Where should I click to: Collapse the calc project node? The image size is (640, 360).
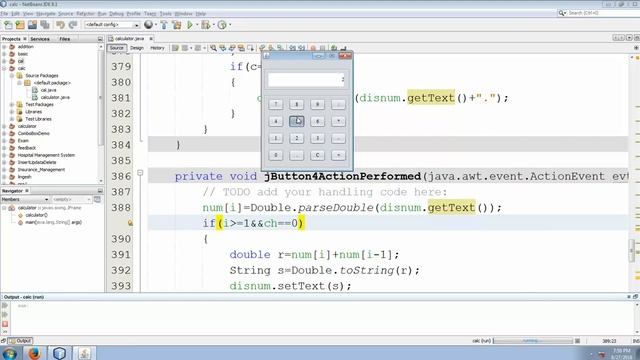pyautogui.click(x=4, y=68)
